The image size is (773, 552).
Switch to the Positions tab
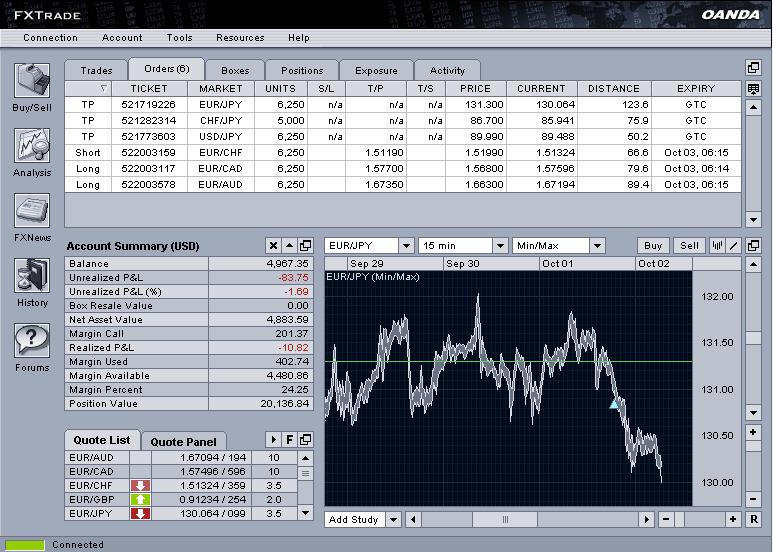coord(302,70)
